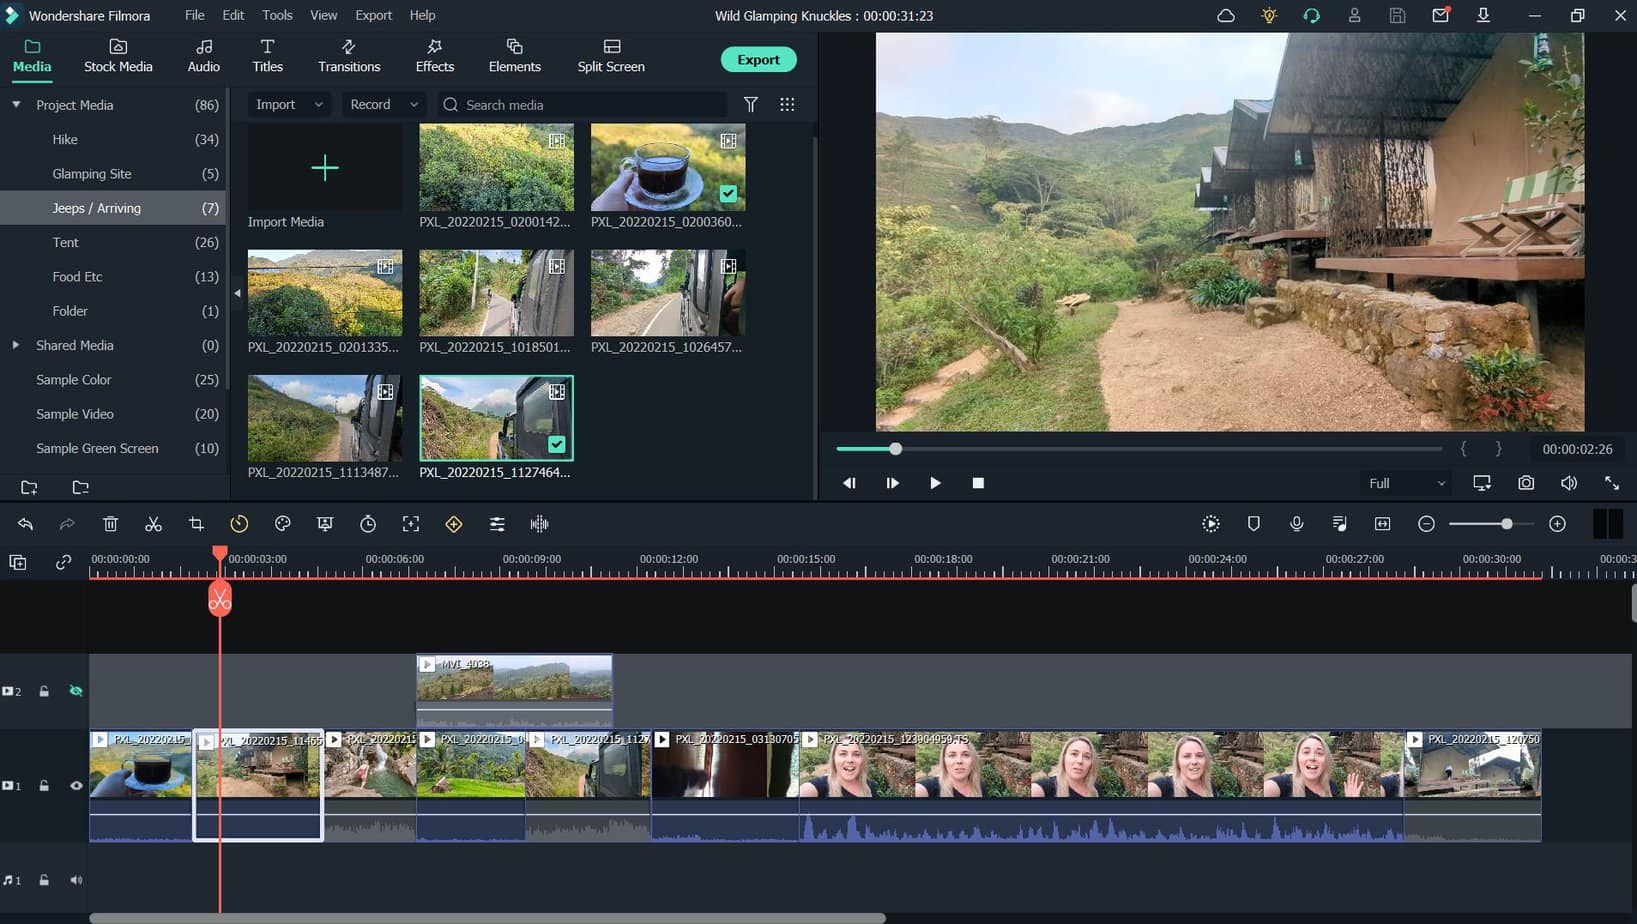The image size is (1637, 924).
Task: Add a timeline marker with the marker icon
Action: click(1253, 523)
